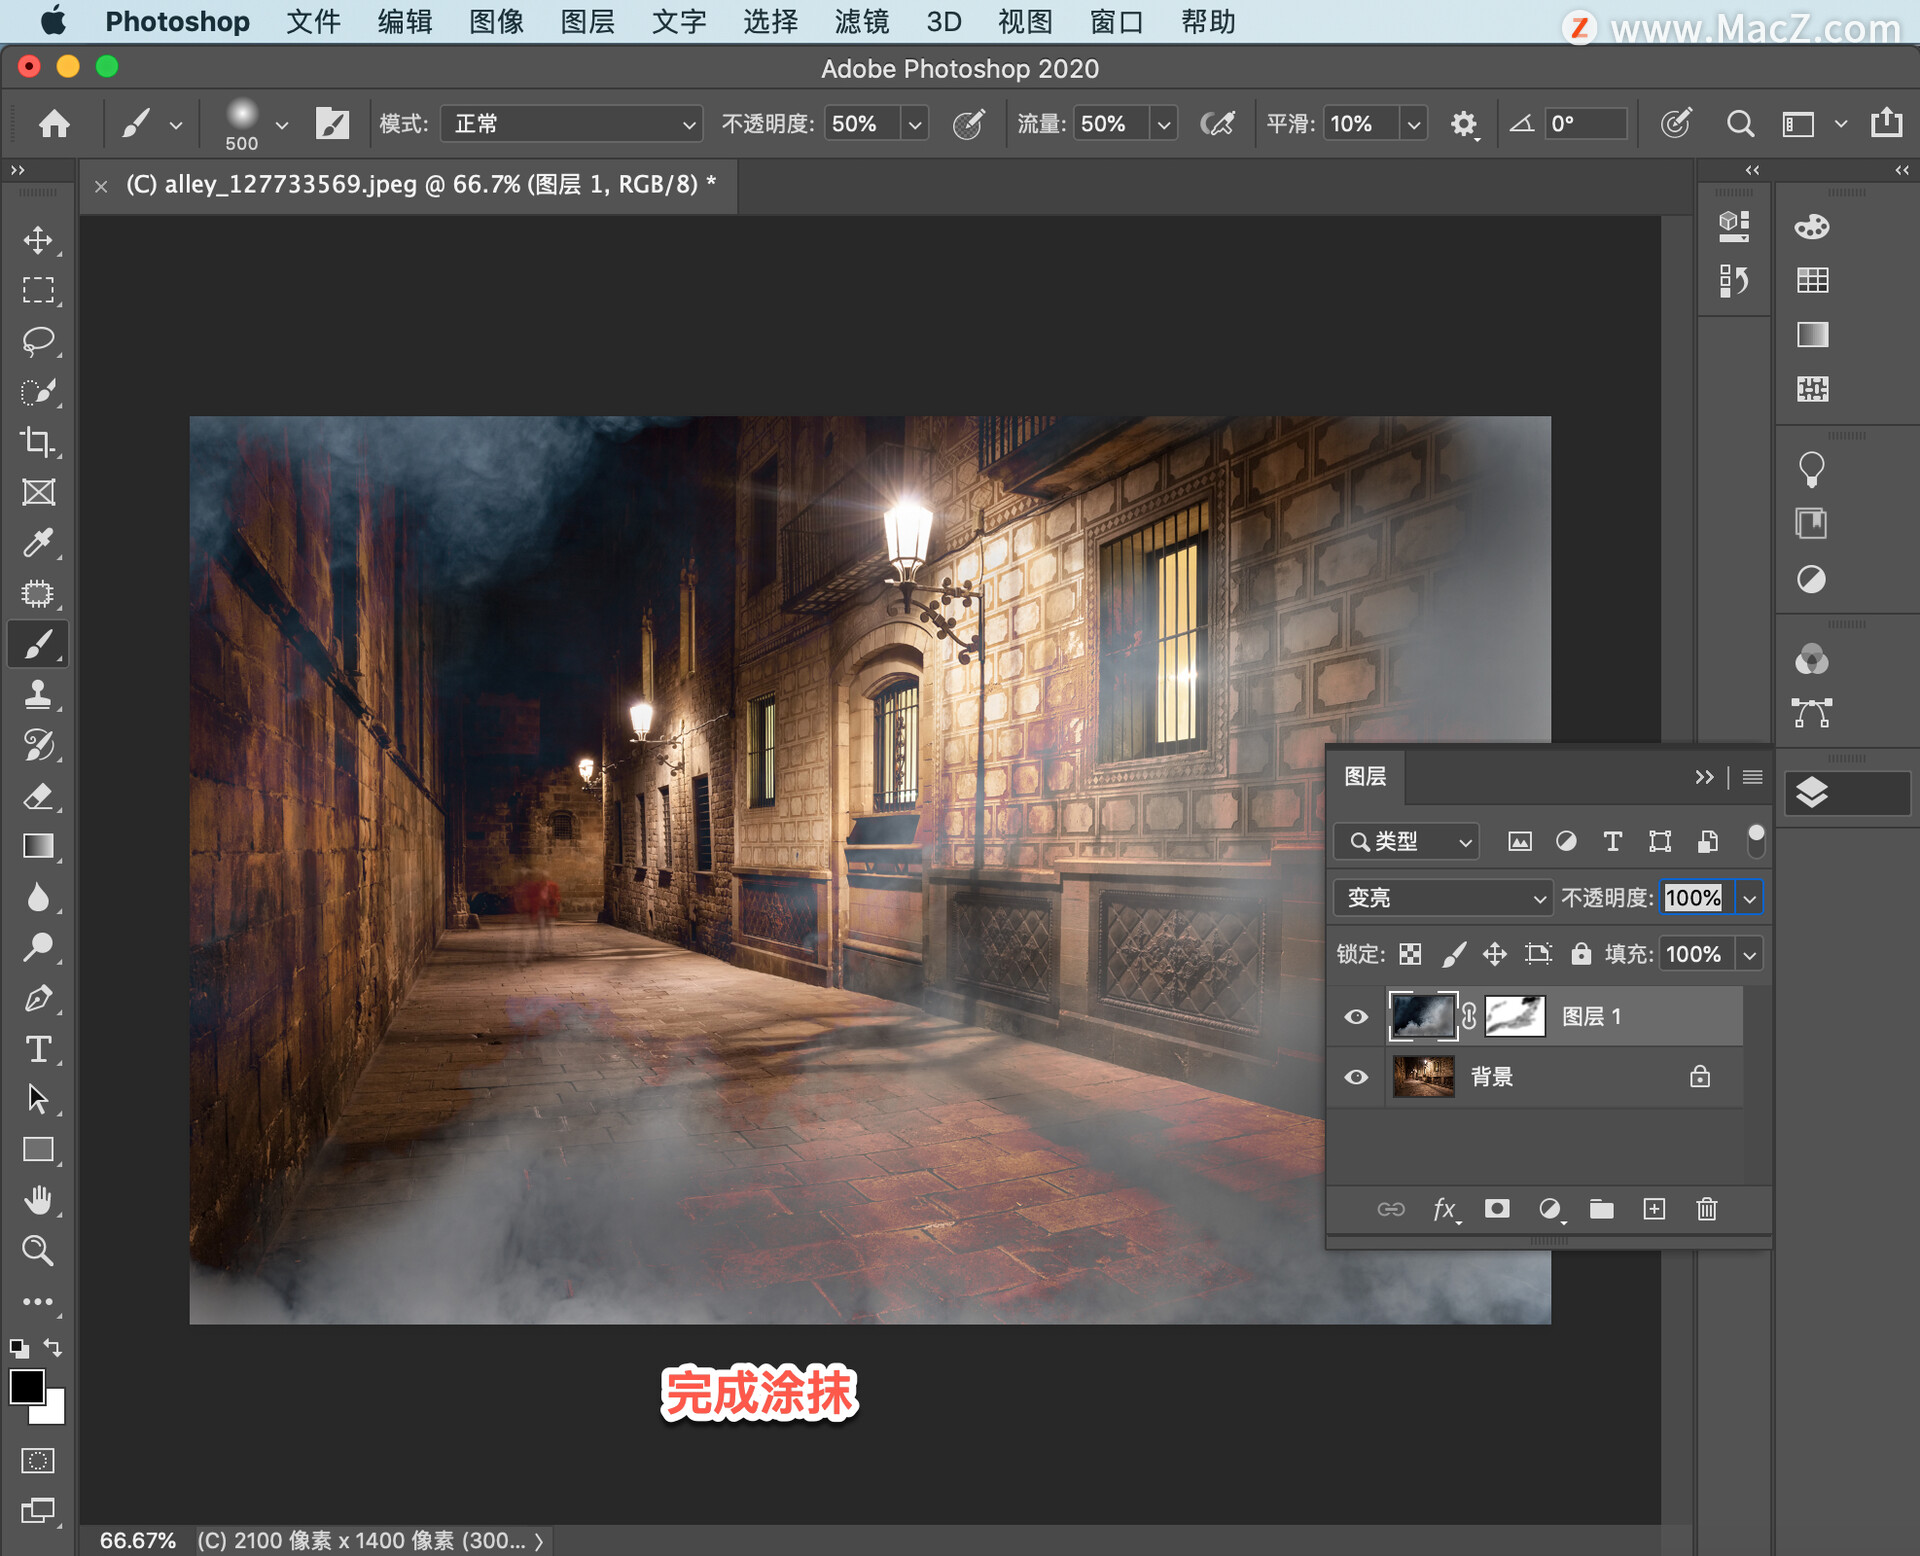Toggle Quick Mask mode
This screenshot has height=1556, width=1920.
coord(38,1461)
